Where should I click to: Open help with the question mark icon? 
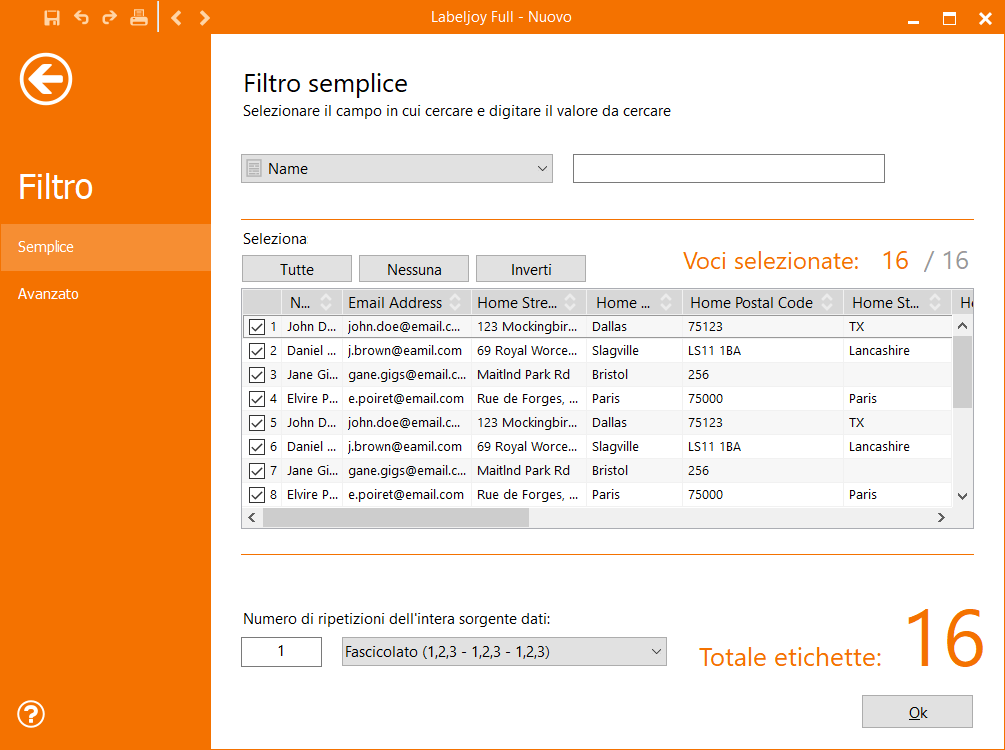[x=32, y=714]
